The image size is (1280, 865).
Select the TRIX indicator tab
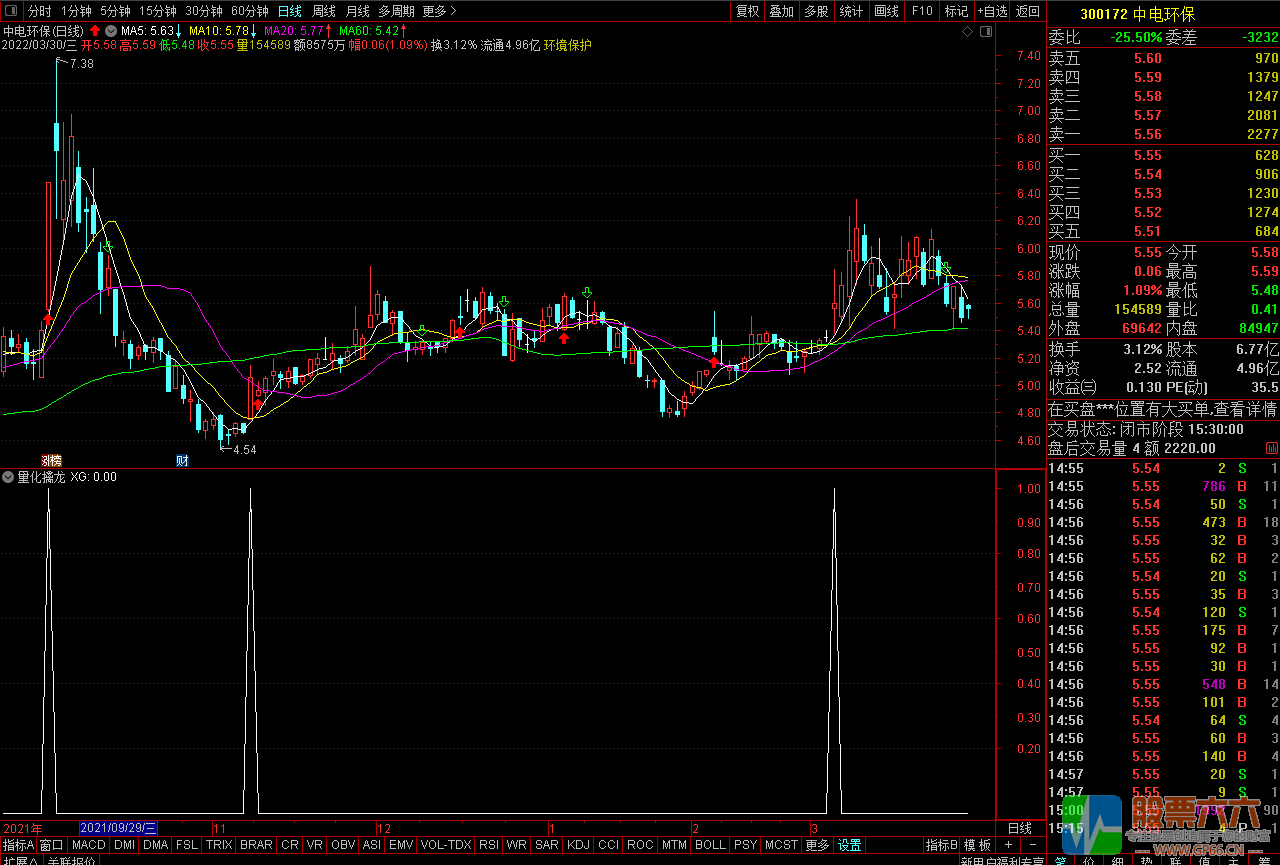219,845
